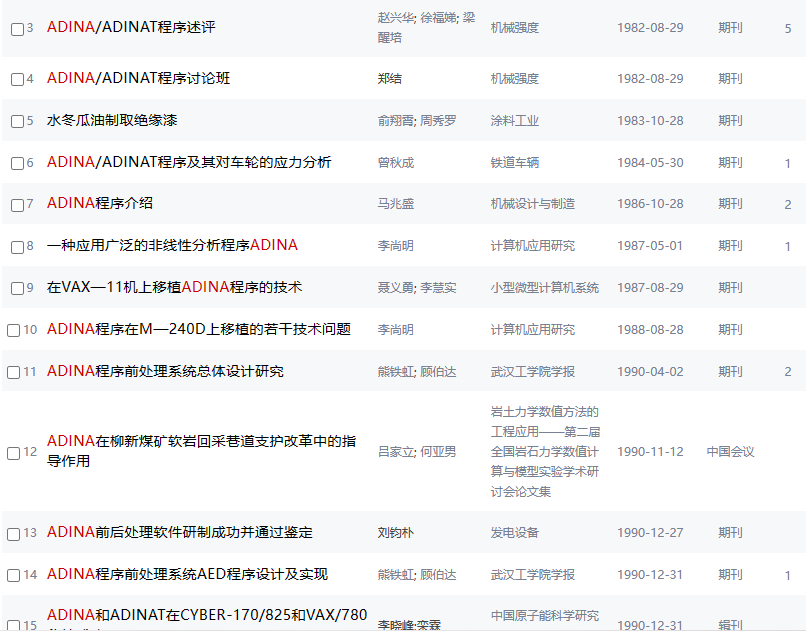Click the citation count 5 for result 3
Image resolution: width=806 pixels, height=631 pixels.
(789, 27)
